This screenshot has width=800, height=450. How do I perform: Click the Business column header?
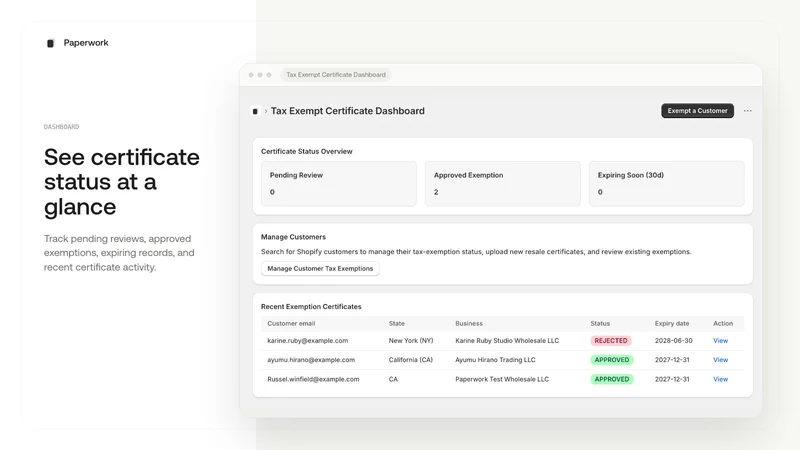469,323
